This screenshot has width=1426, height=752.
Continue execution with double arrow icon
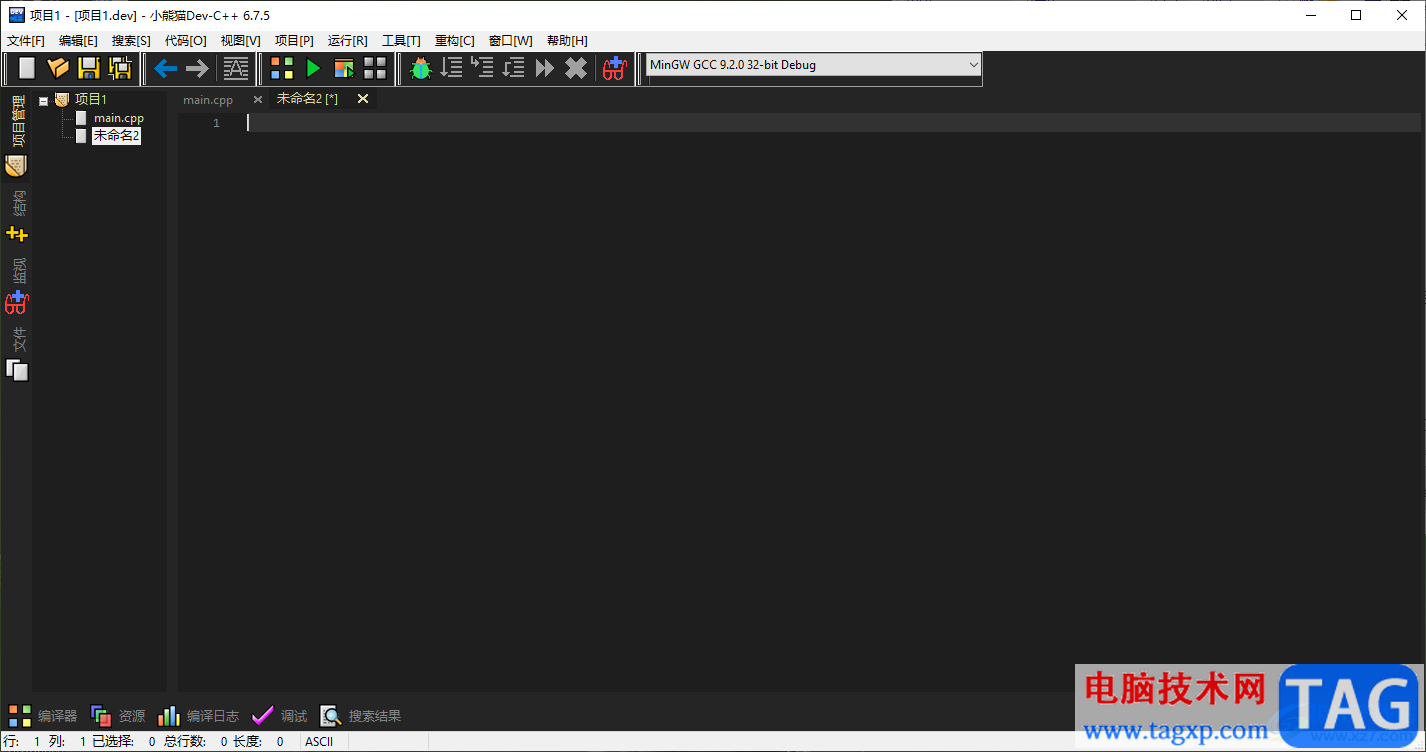[545, 68]
